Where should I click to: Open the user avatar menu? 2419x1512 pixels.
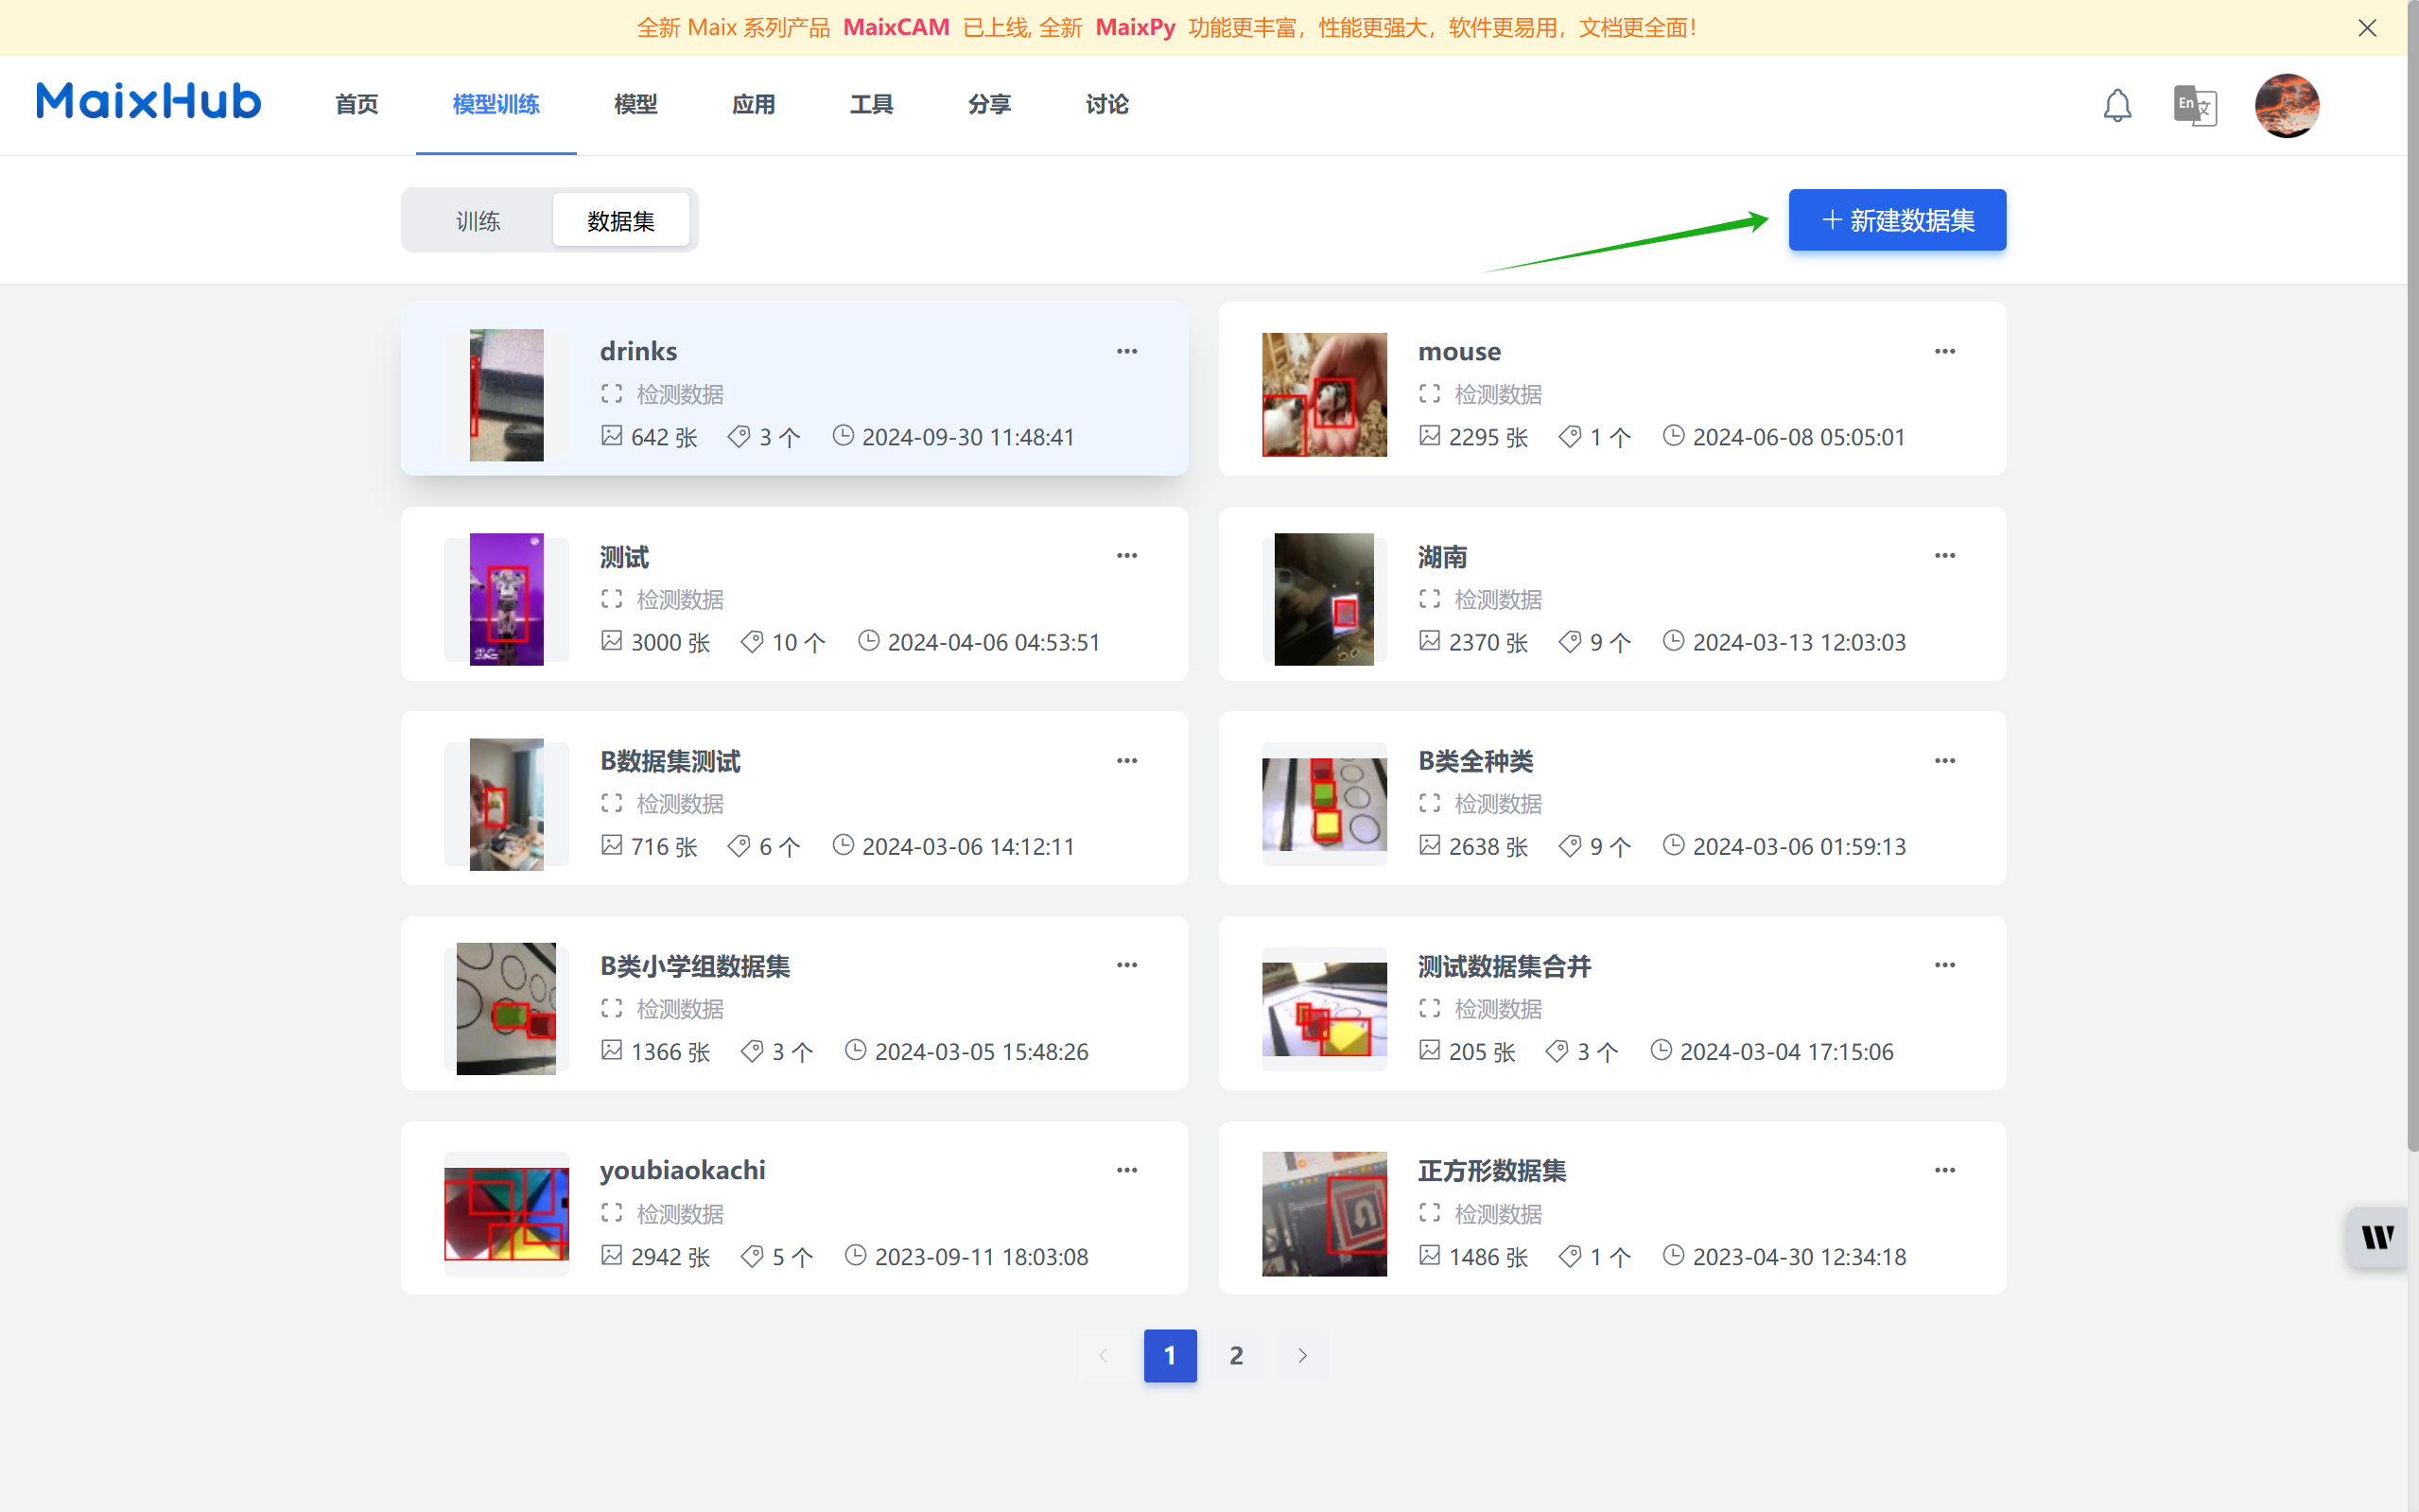coord(2287,105)
